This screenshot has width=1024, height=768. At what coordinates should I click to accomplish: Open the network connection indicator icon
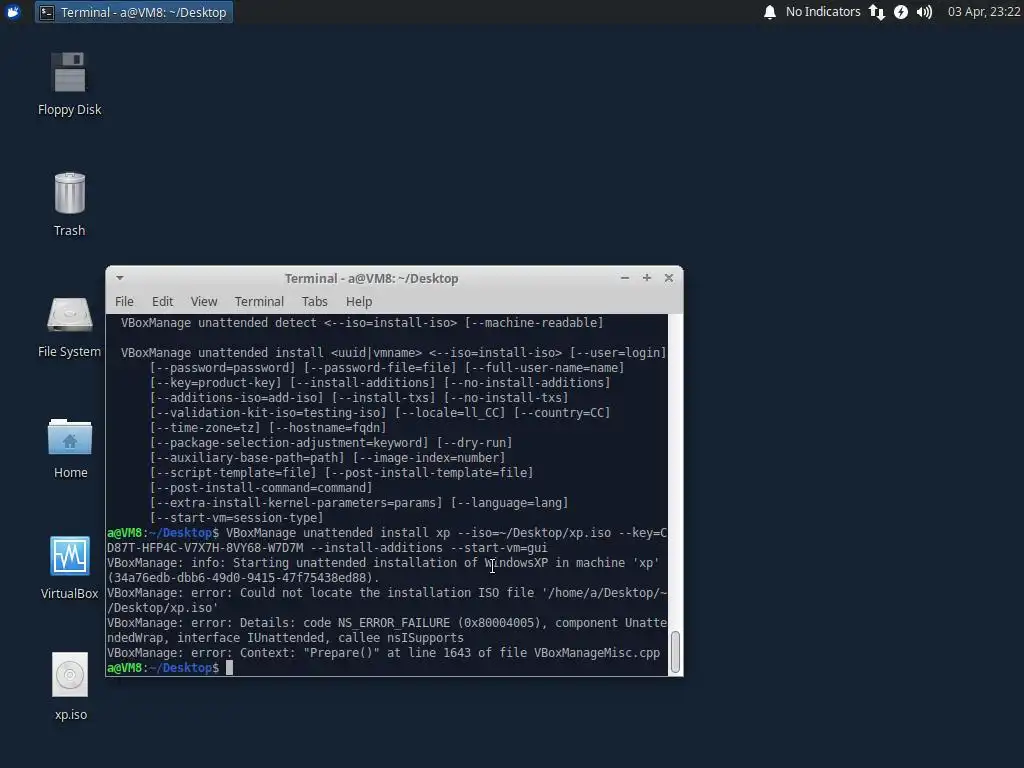[x=876, y=12]
